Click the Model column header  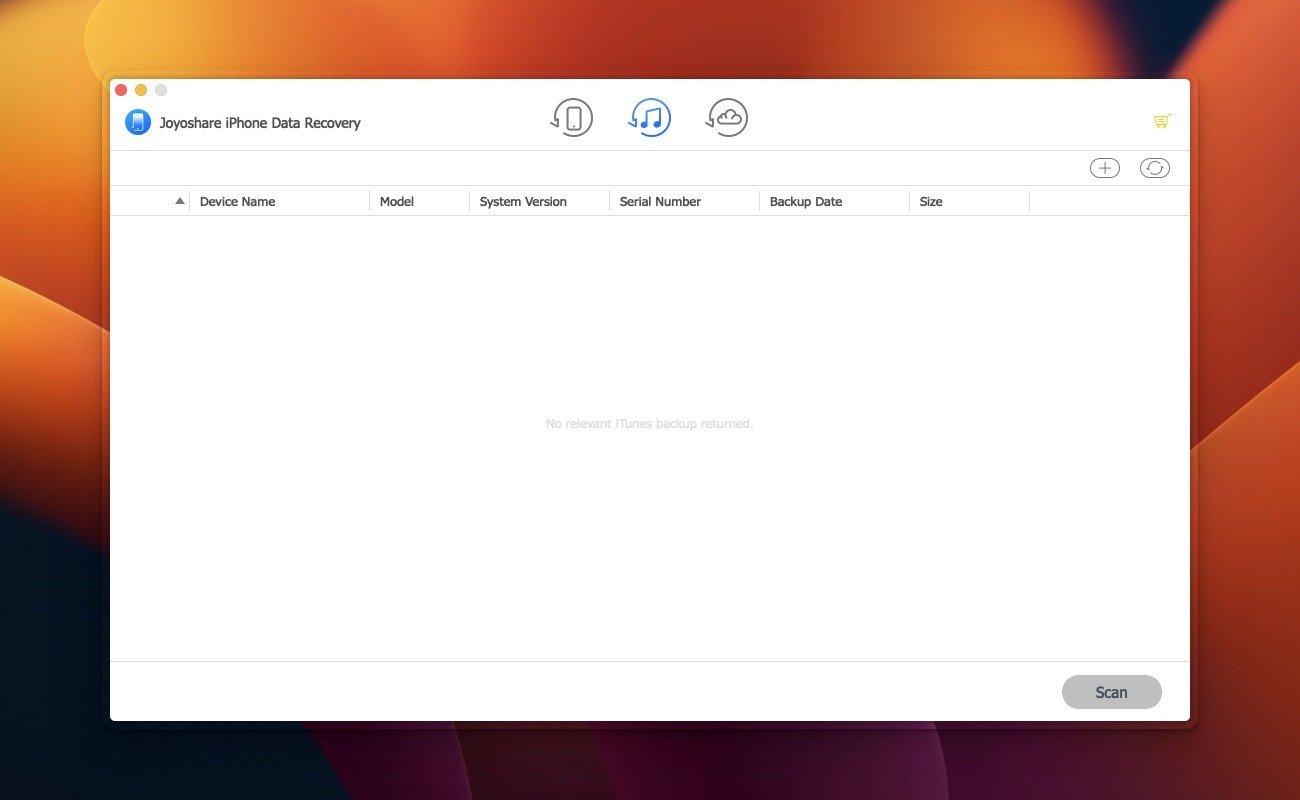(x=397, y=201)
